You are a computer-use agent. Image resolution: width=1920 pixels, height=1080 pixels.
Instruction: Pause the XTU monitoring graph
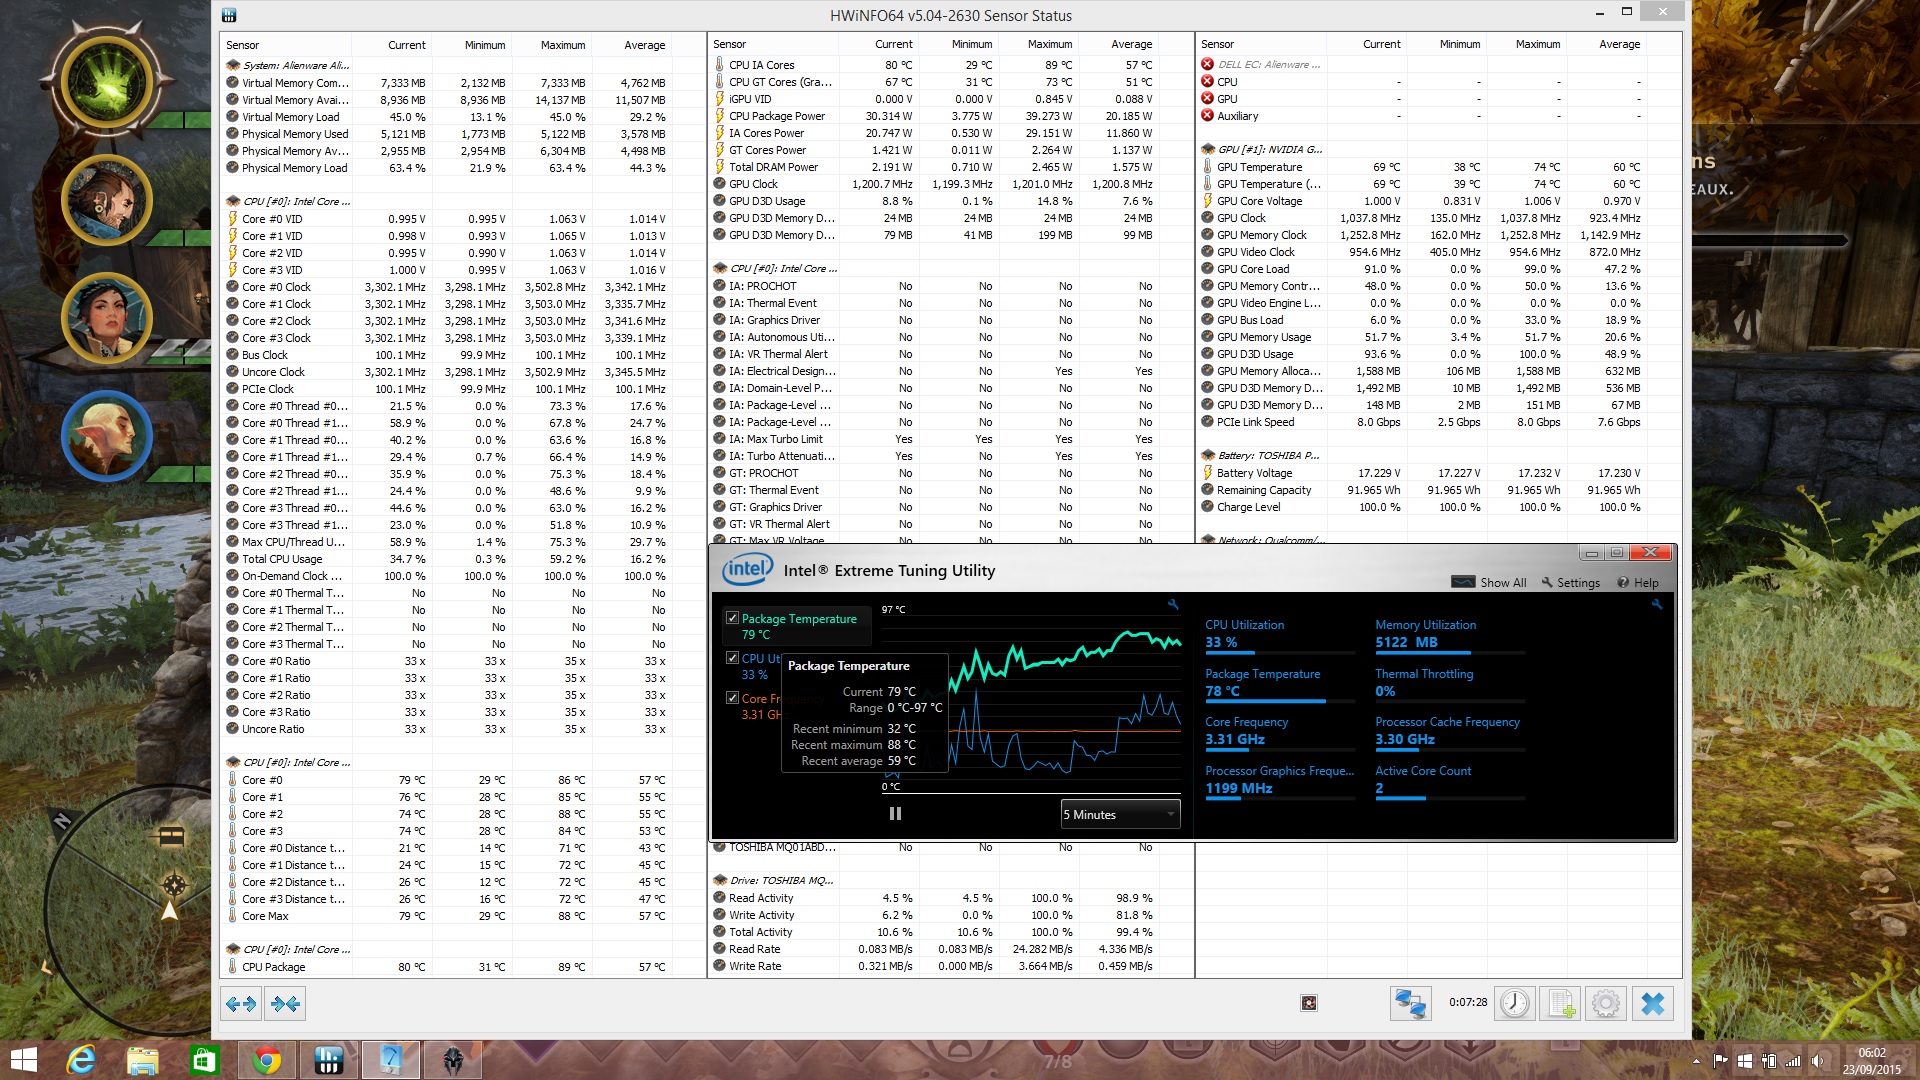click(x=895, y=814)
